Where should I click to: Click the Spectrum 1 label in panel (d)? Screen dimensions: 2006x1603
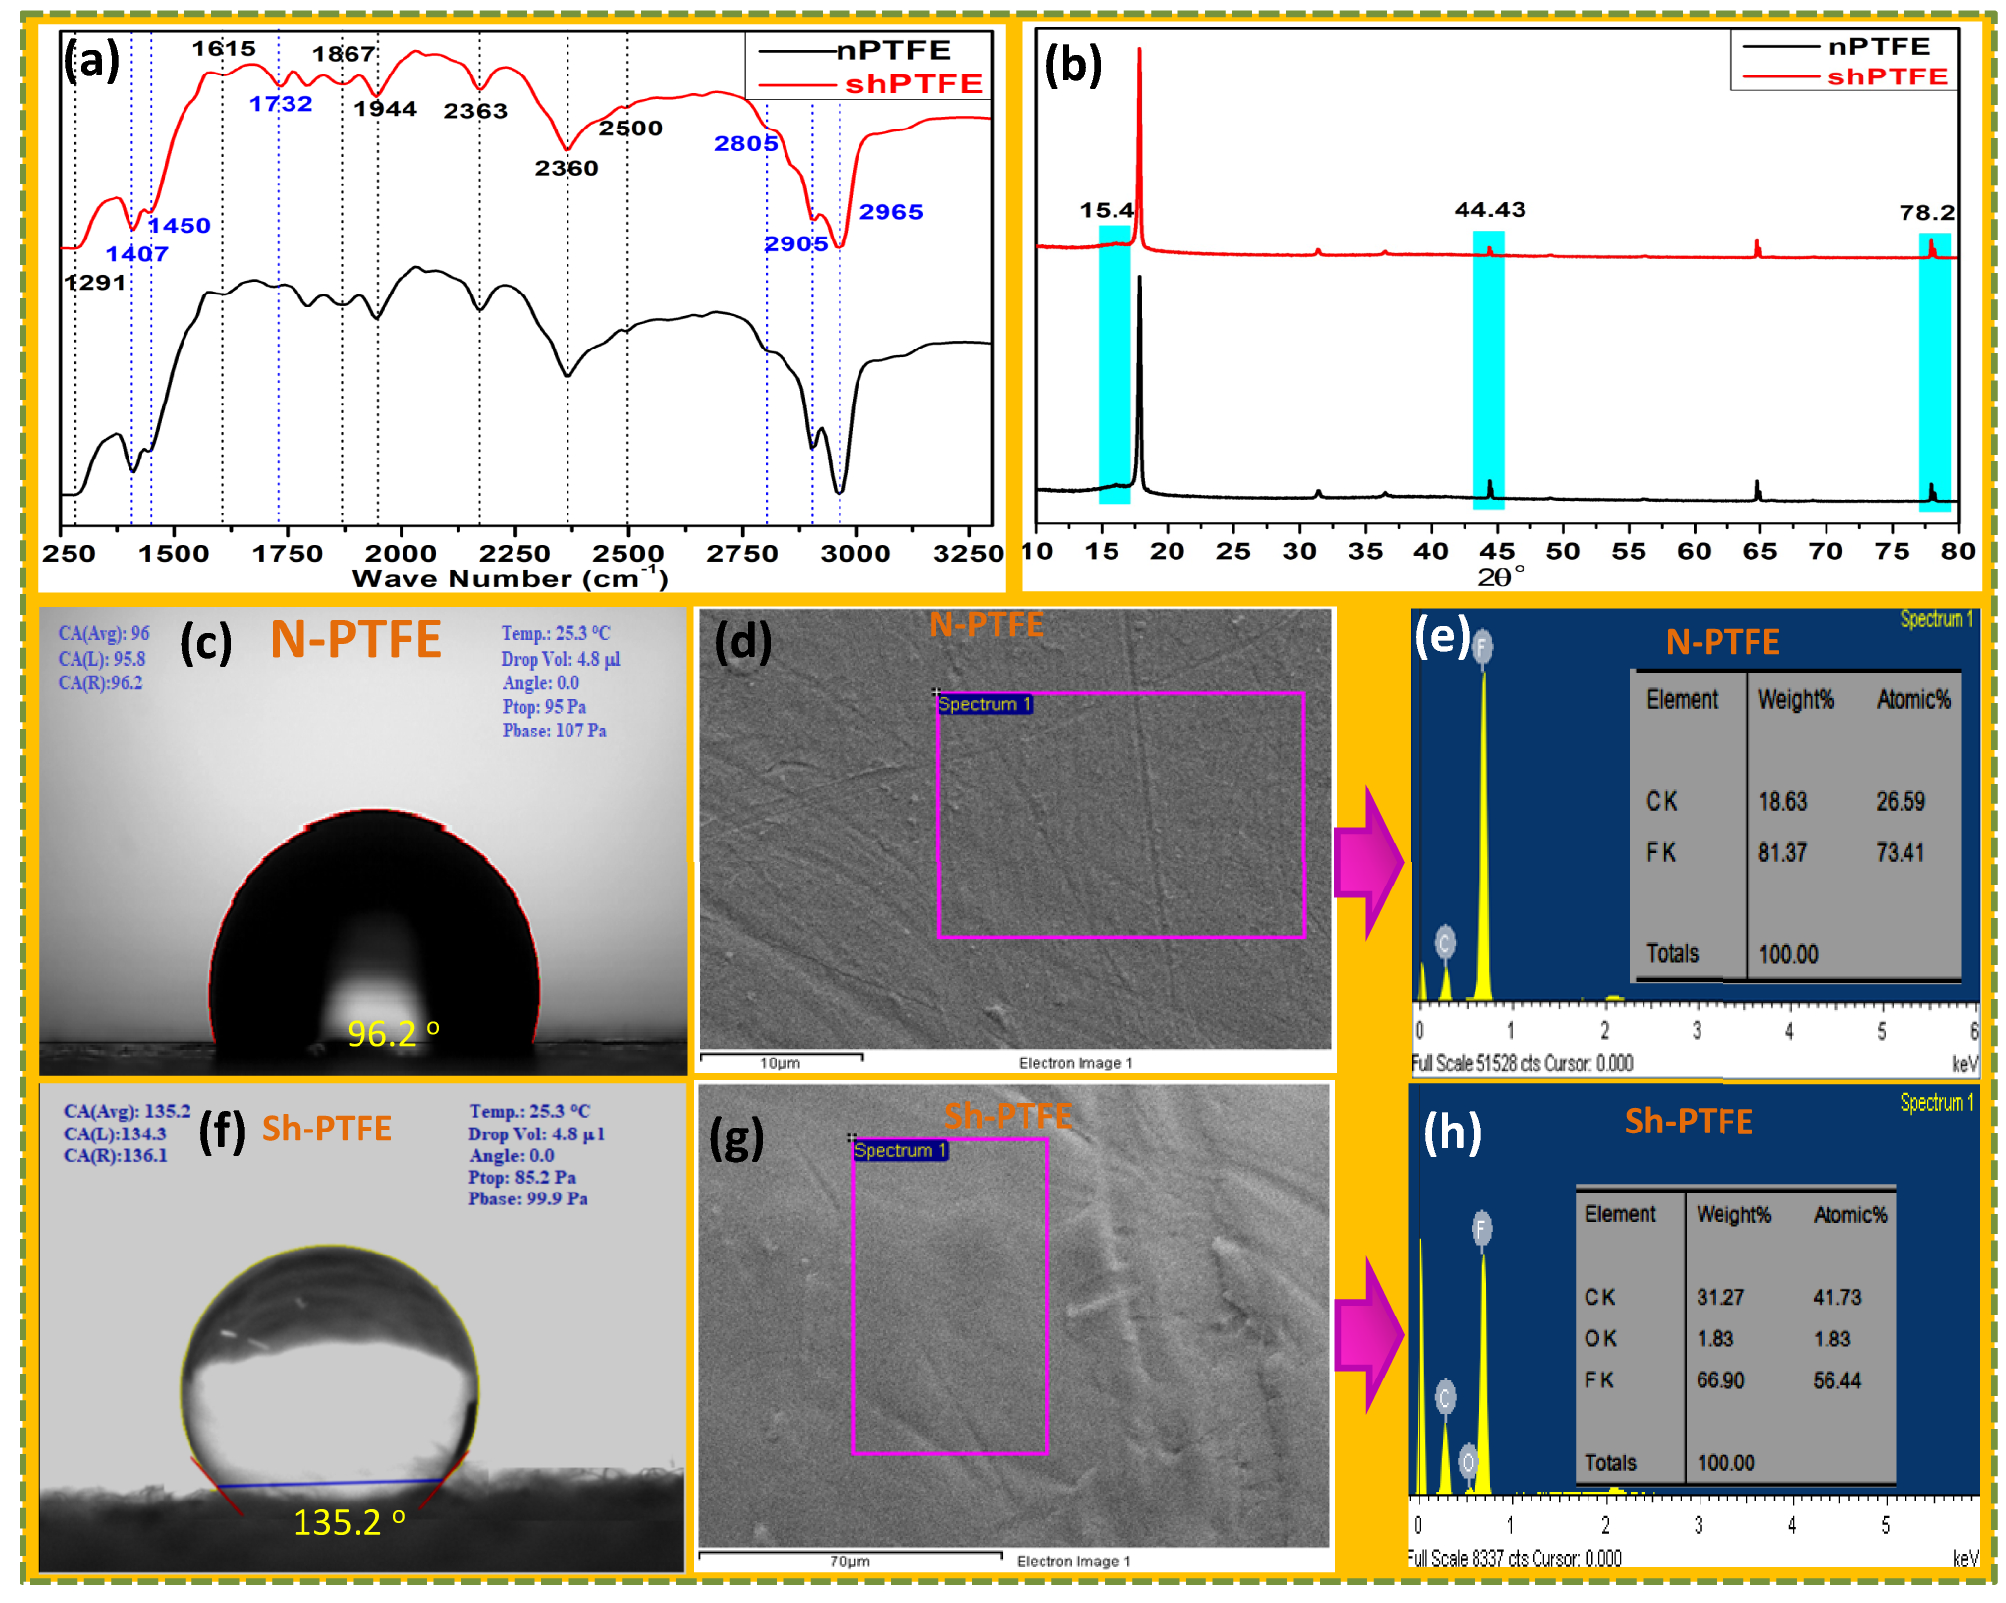984,705
